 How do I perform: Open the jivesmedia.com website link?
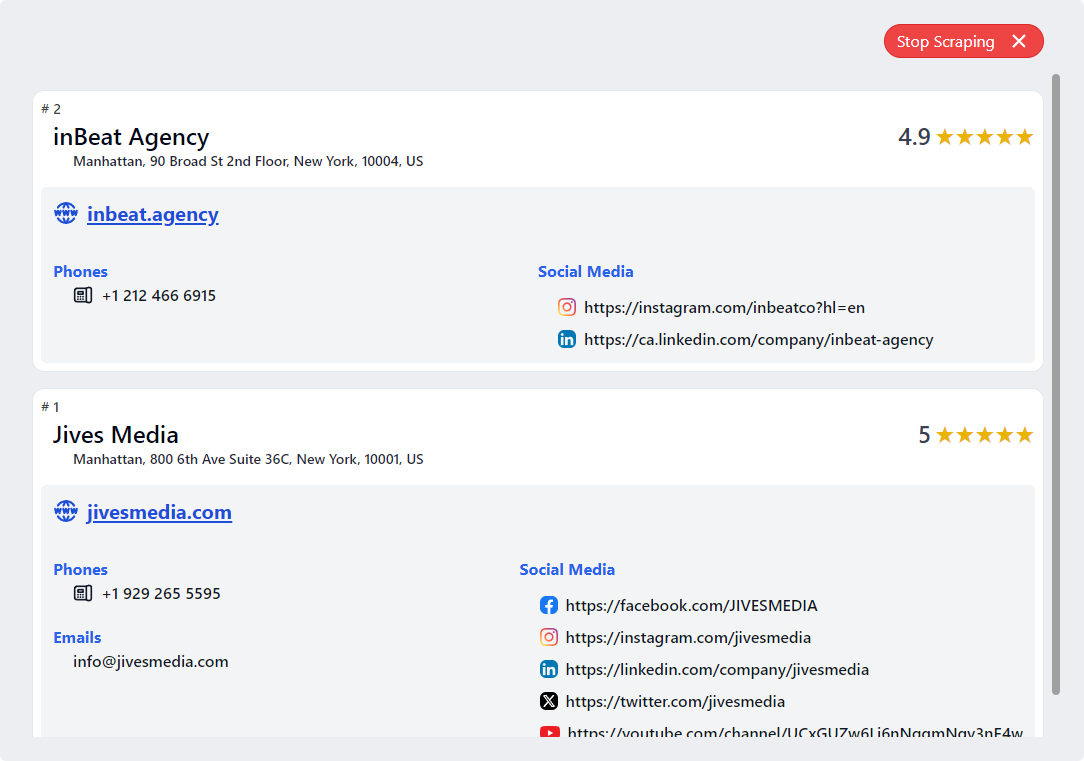[159, 512]
